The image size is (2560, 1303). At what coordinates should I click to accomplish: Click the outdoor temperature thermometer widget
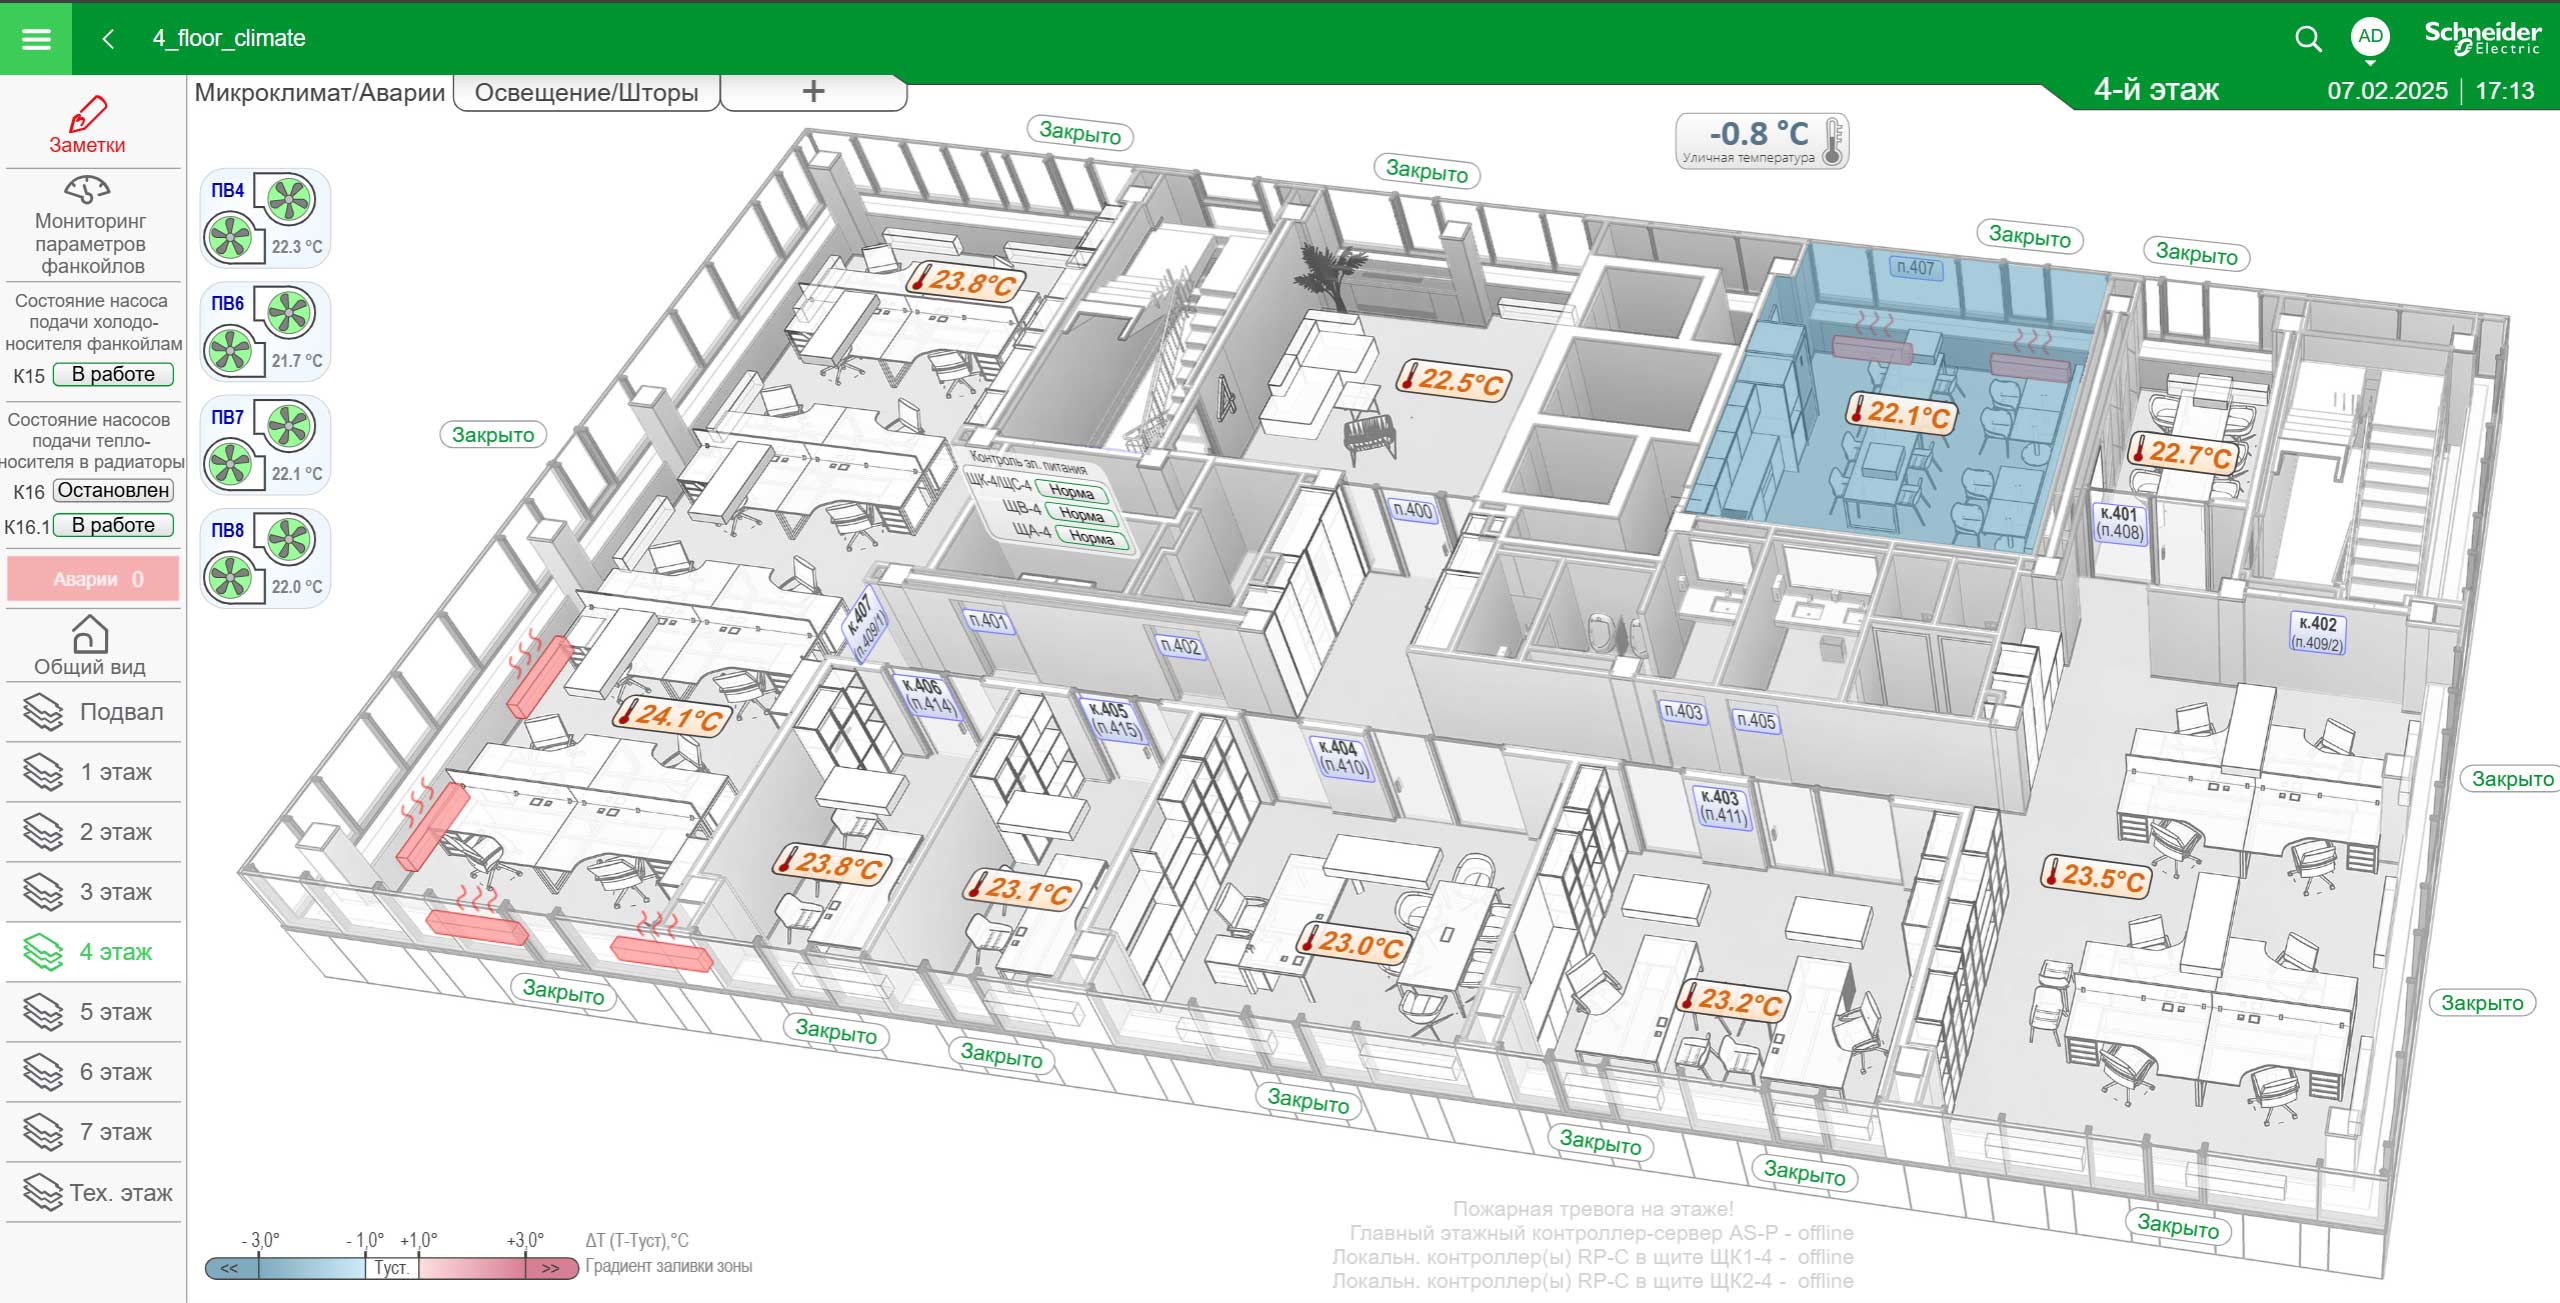(1761, 141)
